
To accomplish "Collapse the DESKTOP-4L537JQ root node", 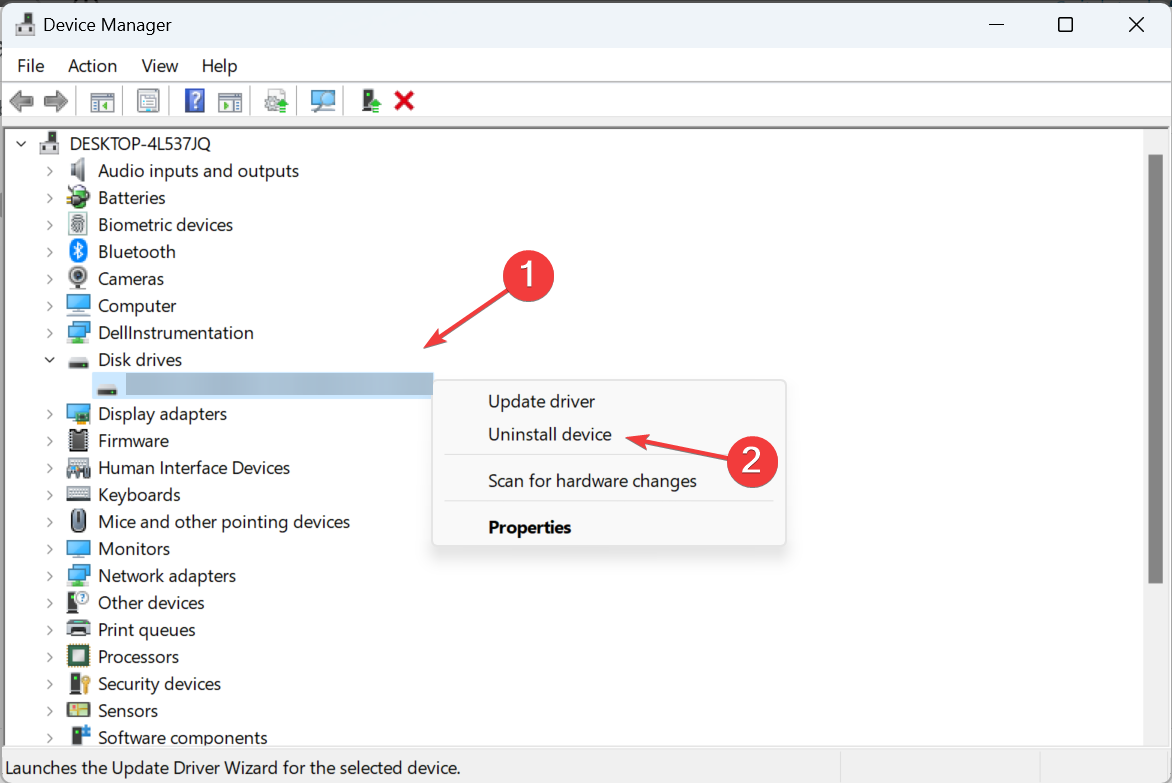I will (22, 143).
